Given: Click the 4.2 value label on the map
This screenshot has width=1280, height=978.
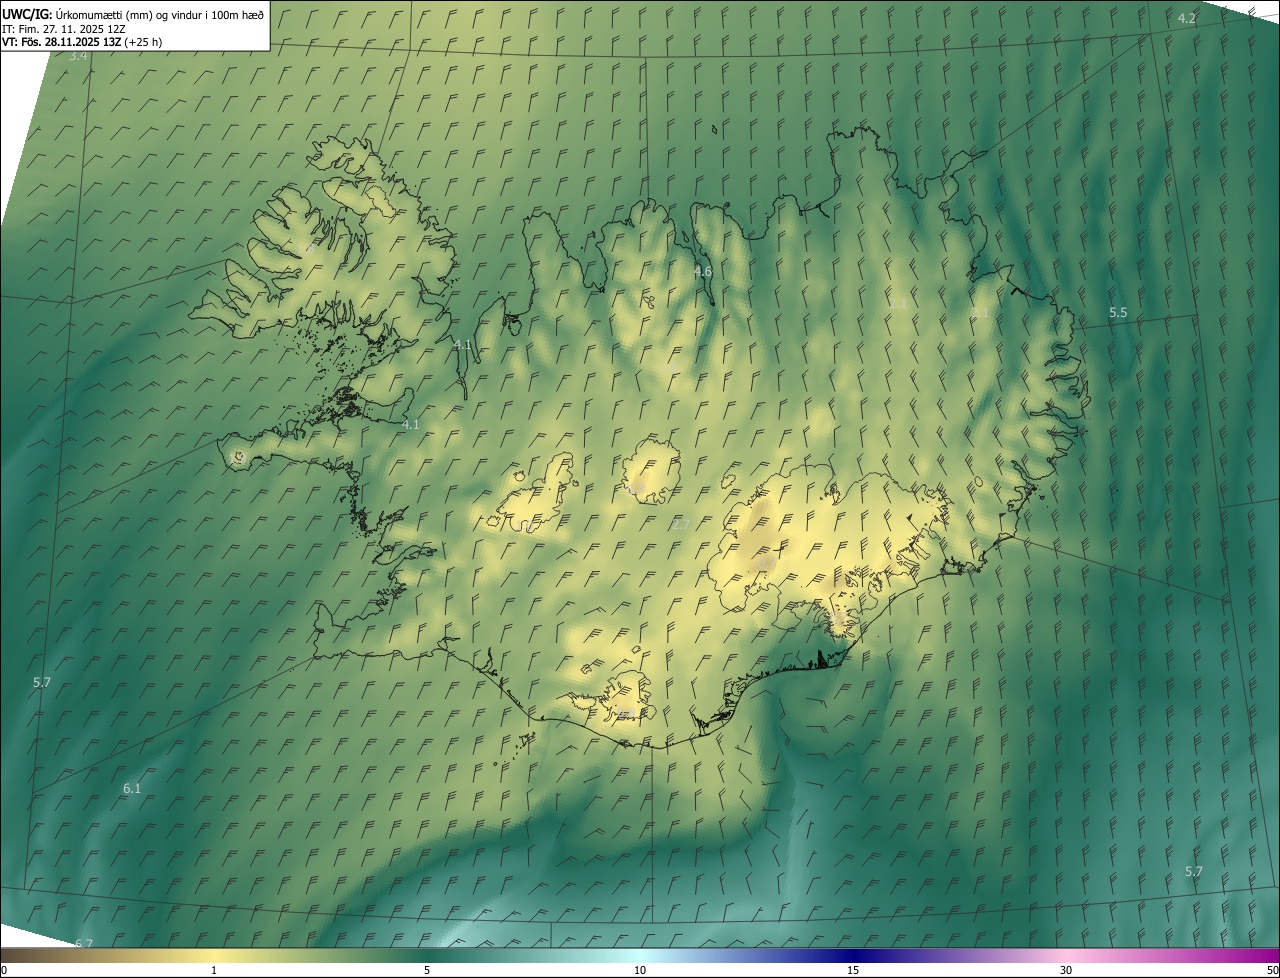Looking at the screenshot, I should click(1187, 19).
